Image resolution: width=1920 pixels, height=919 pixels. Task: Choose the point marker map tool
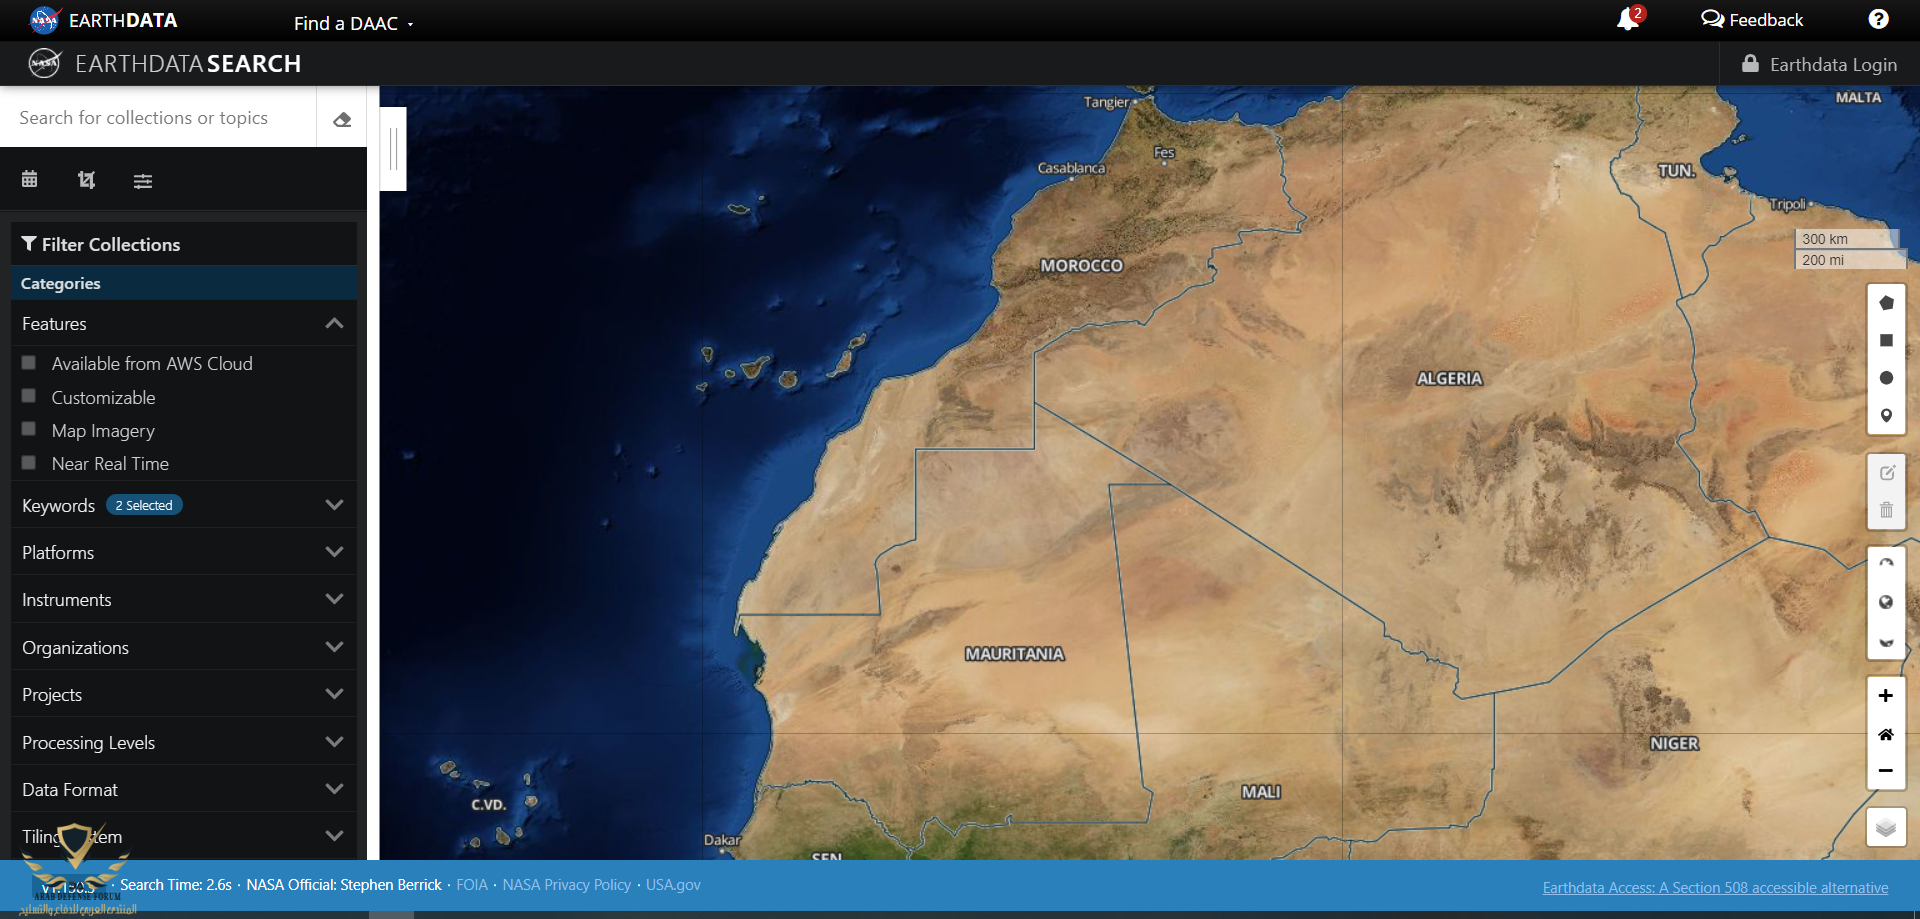tap(1886, 416)
